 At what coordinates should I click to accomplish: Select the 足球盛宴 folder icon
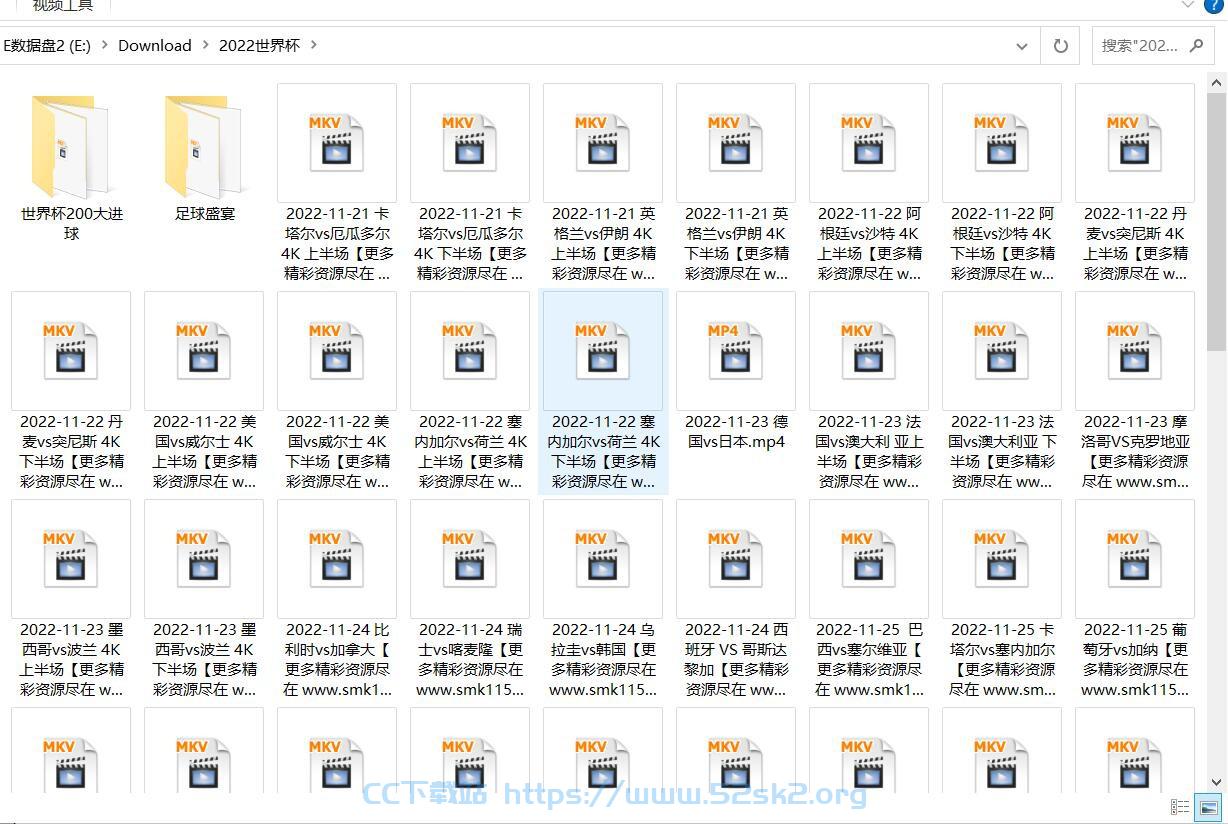point(204,145)
